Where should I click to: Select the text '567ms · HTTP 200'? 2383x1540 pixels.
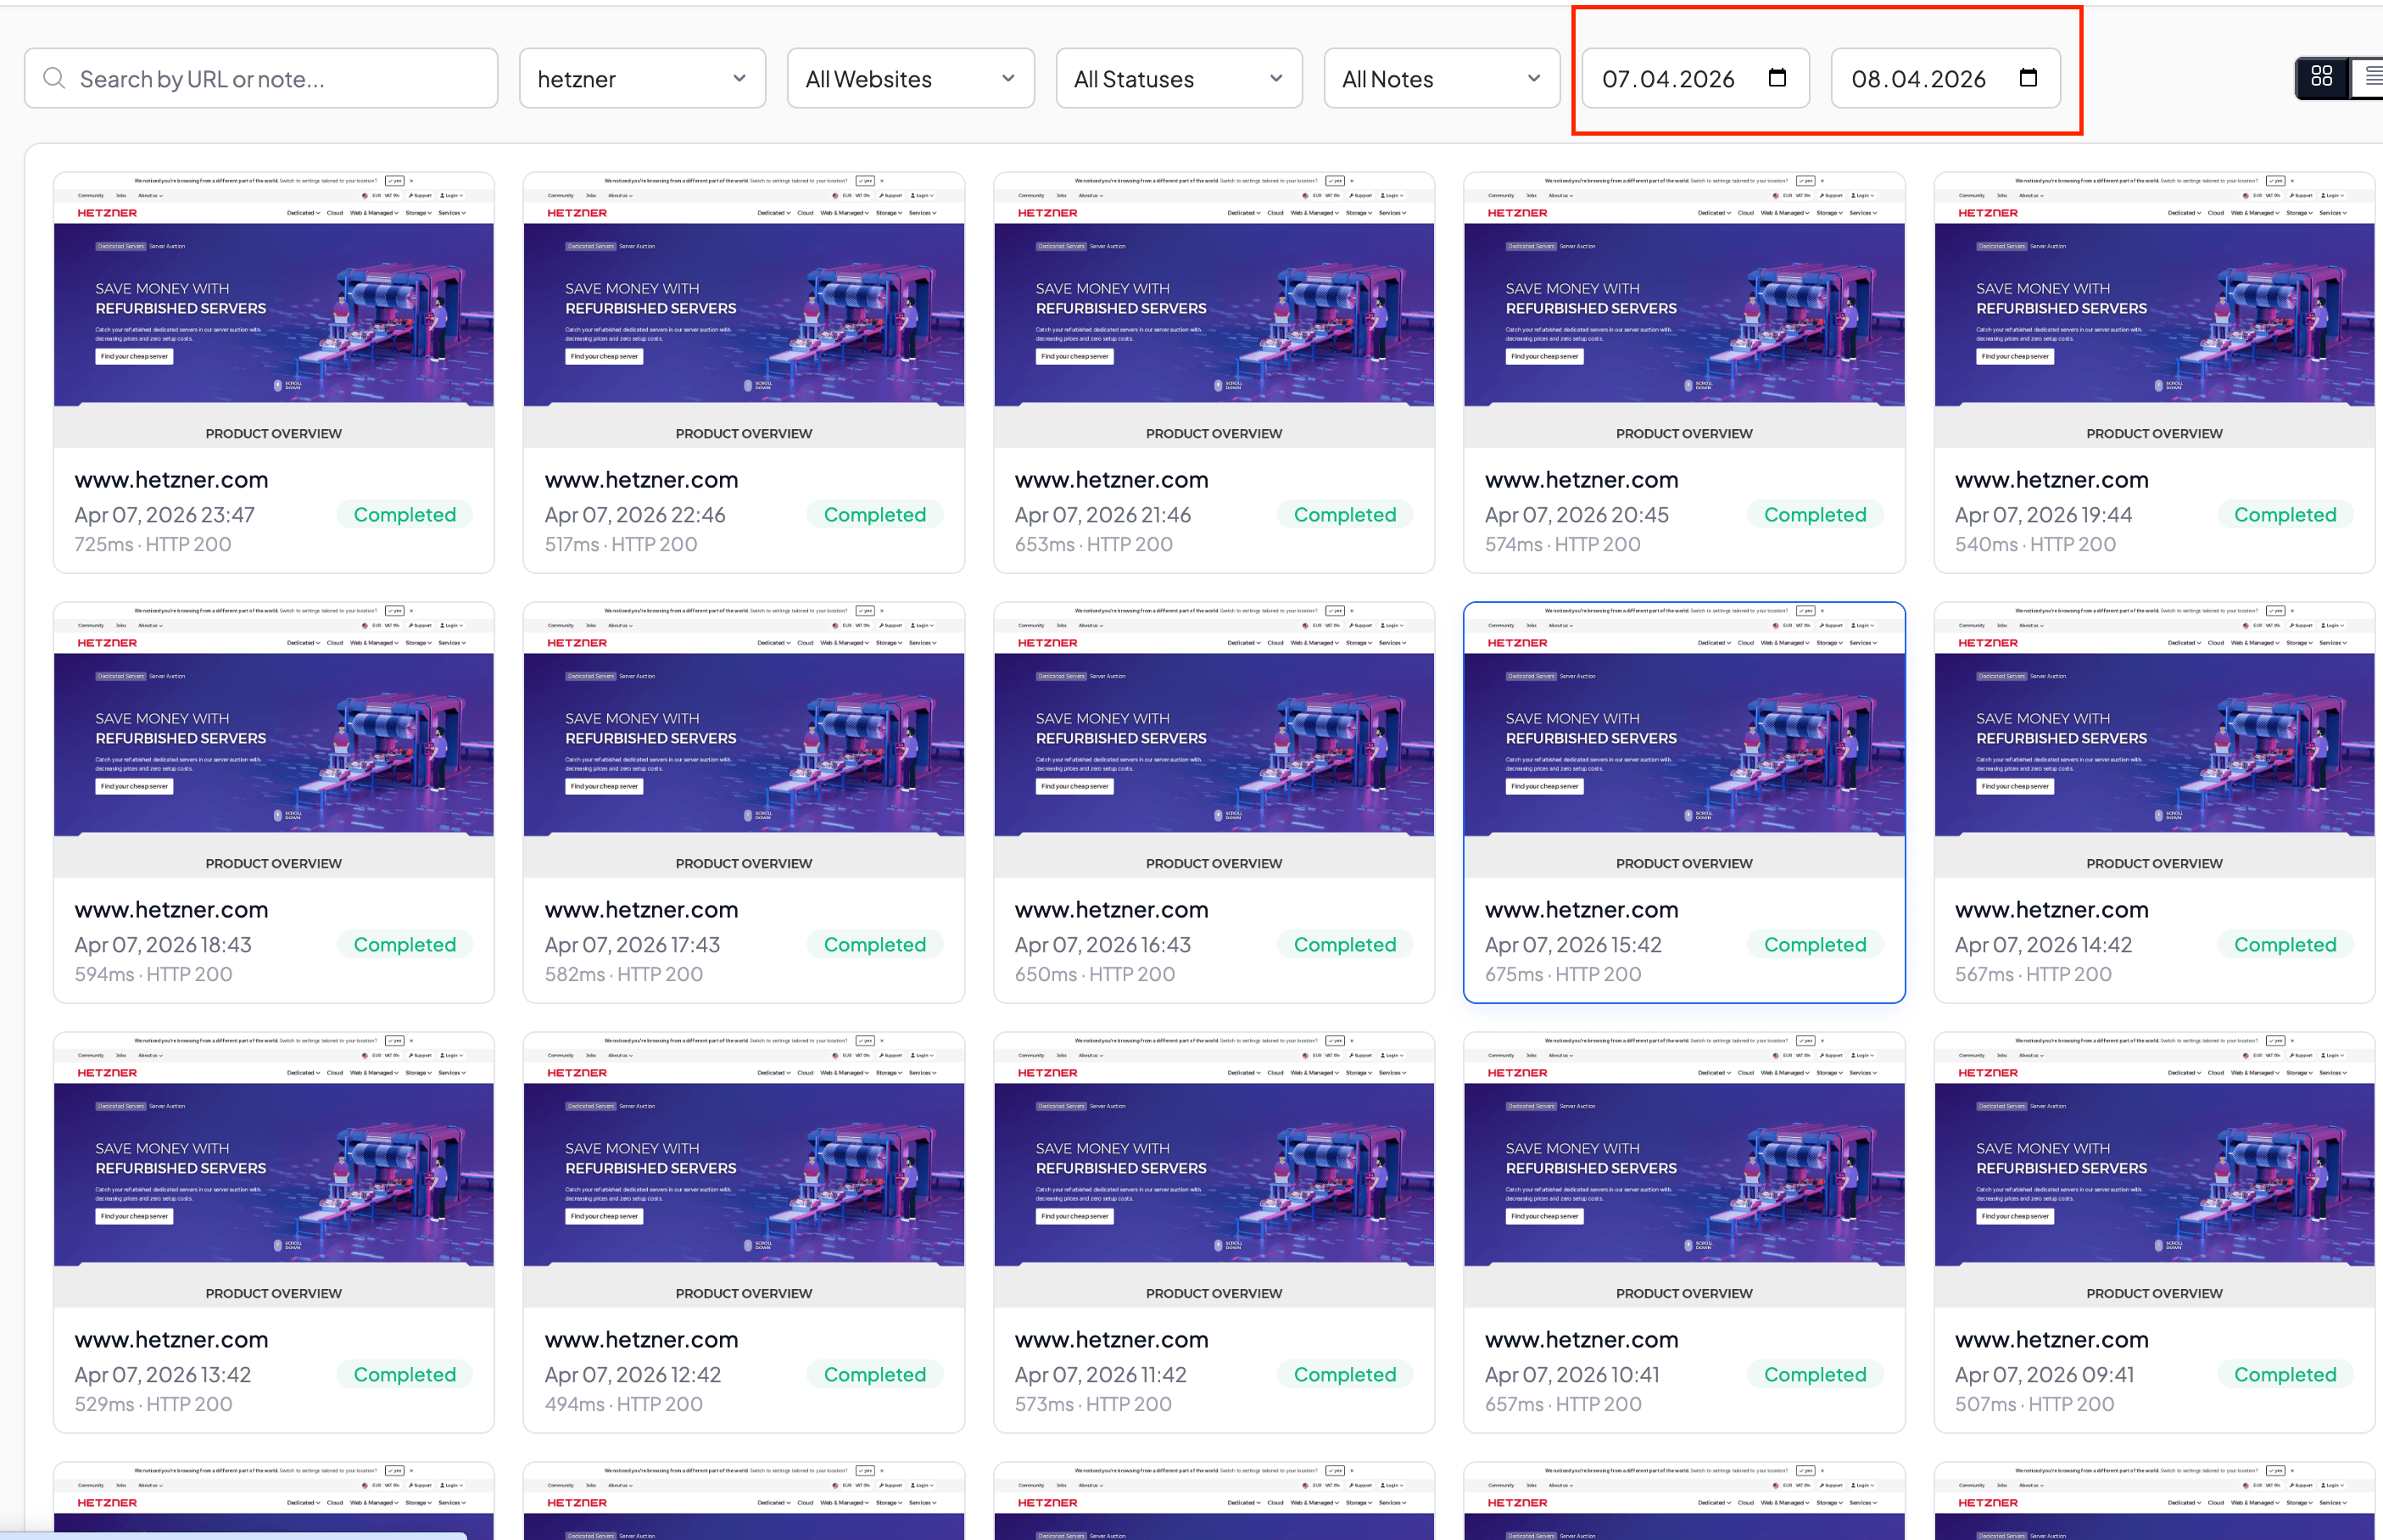click(x=2033, y=974)
